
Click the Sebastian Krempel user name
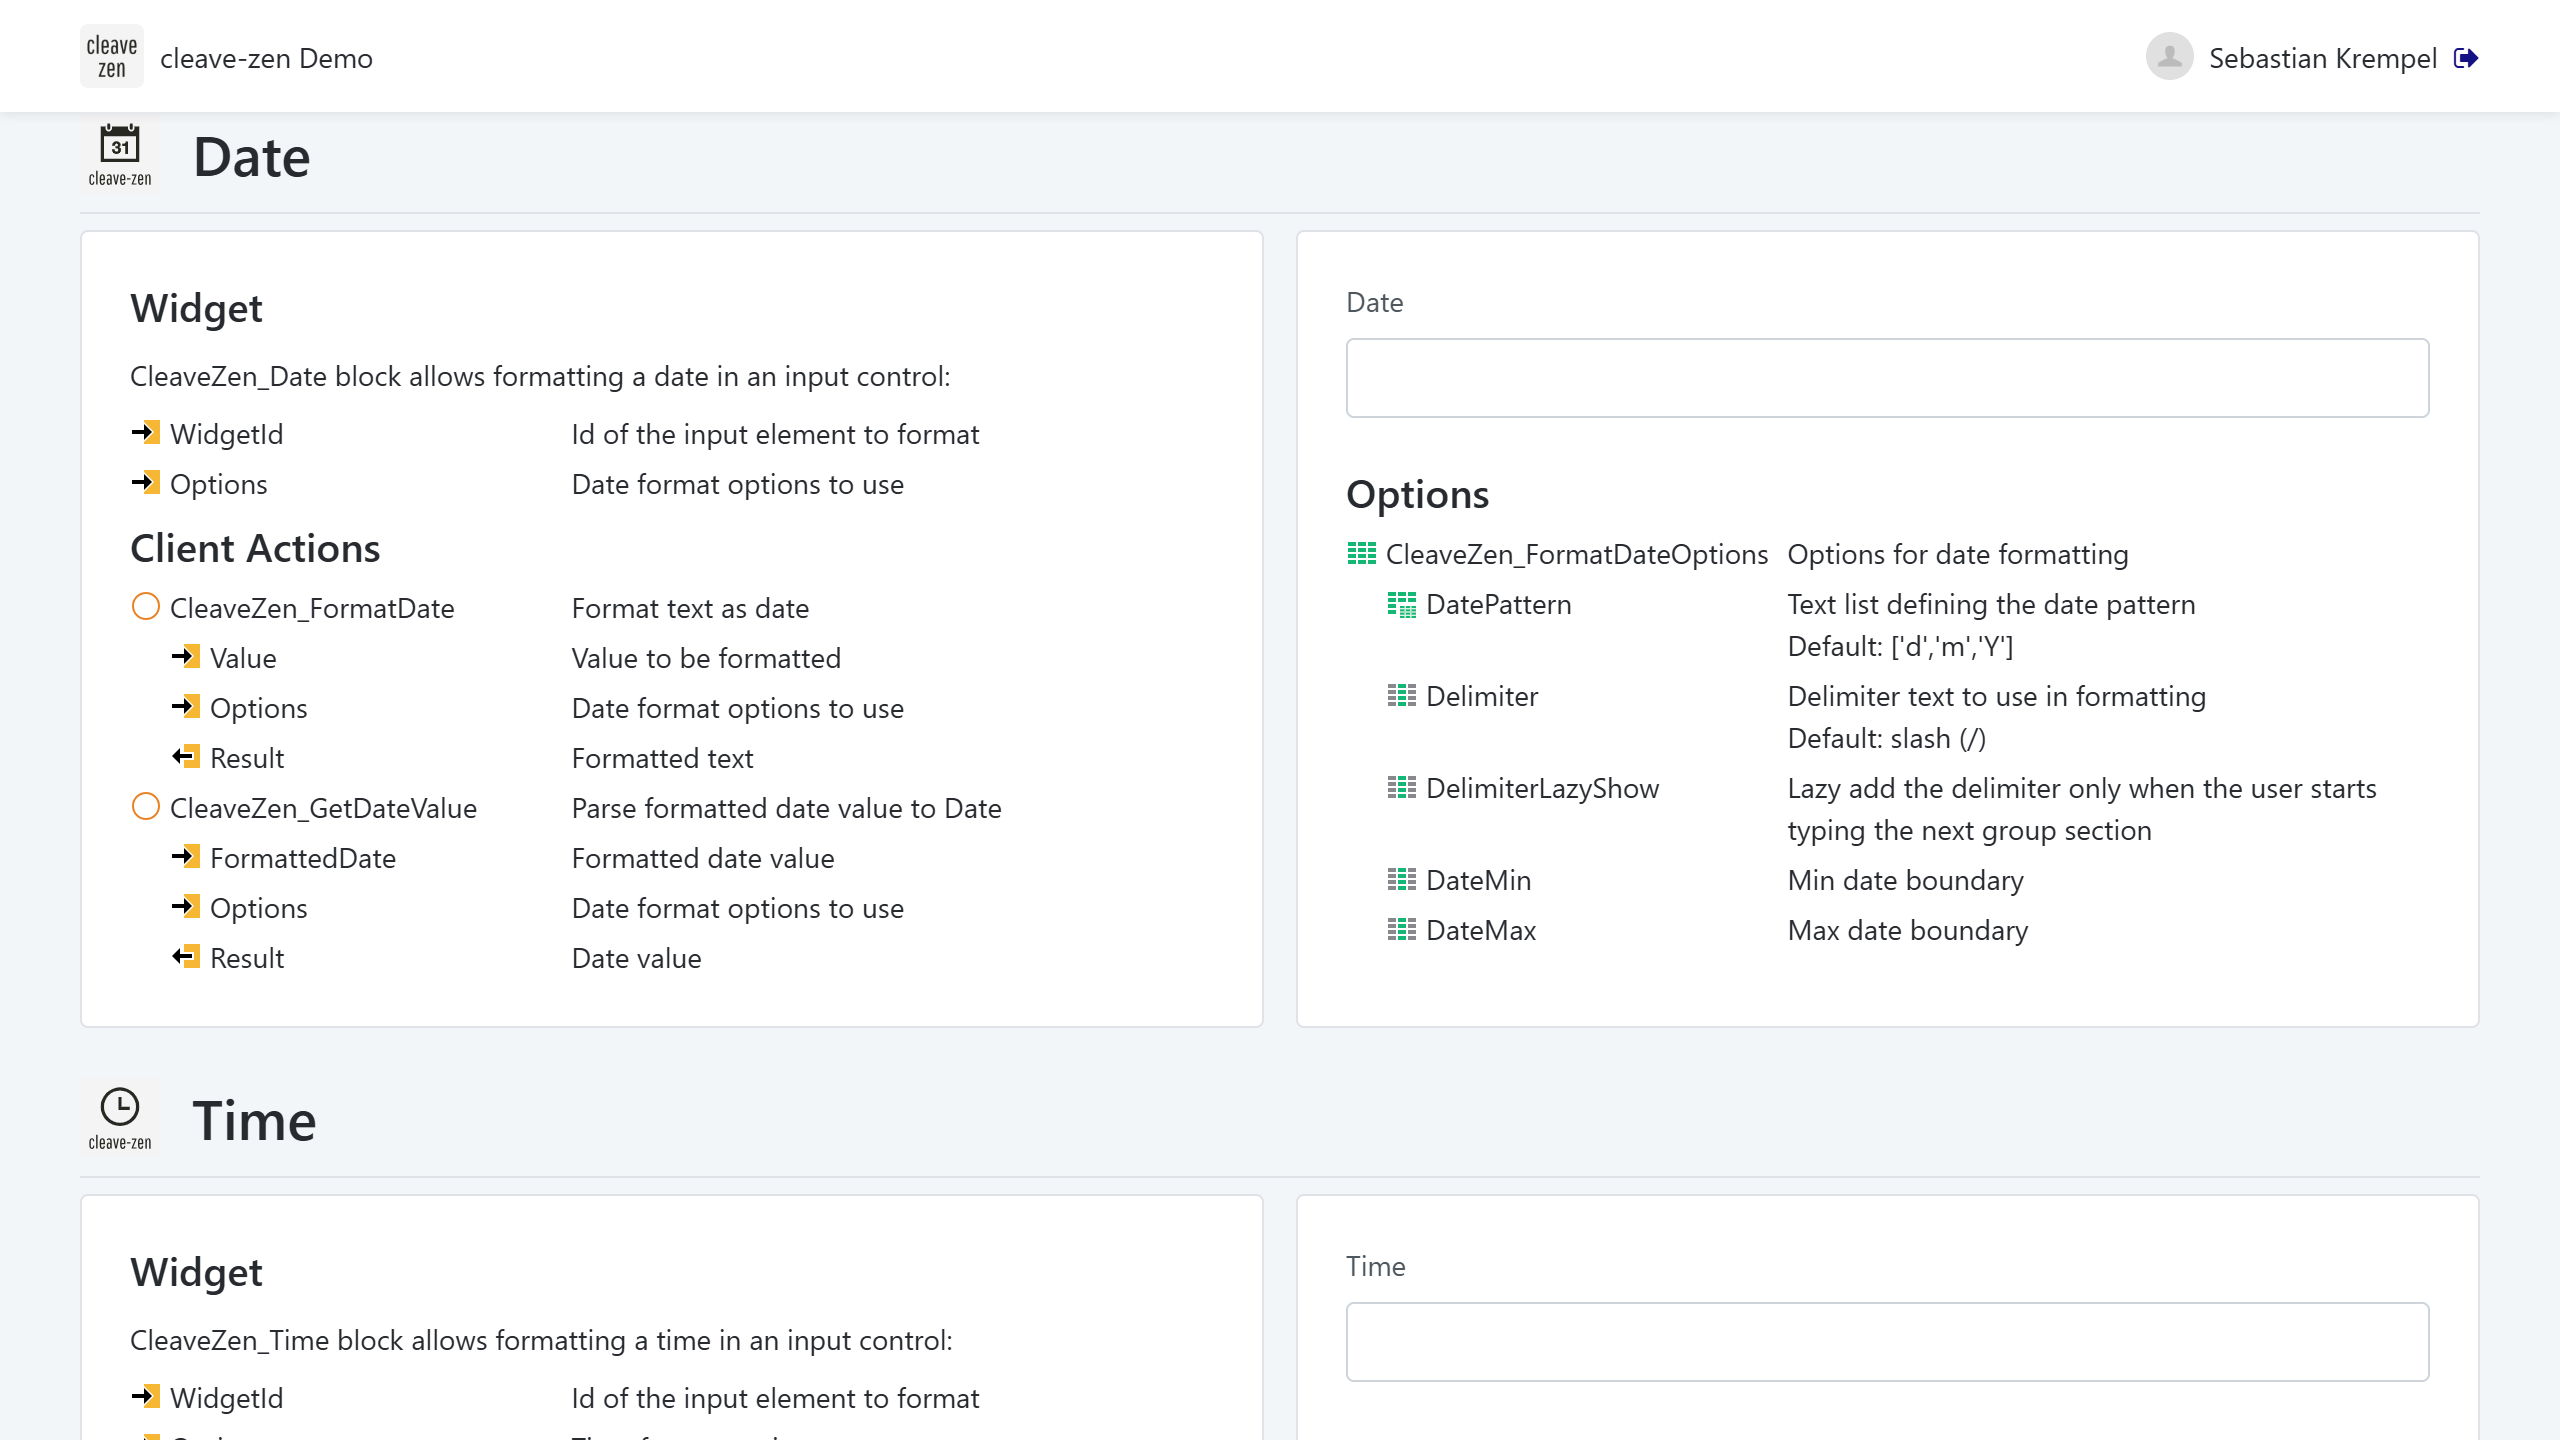click(x=2322, y=58)
